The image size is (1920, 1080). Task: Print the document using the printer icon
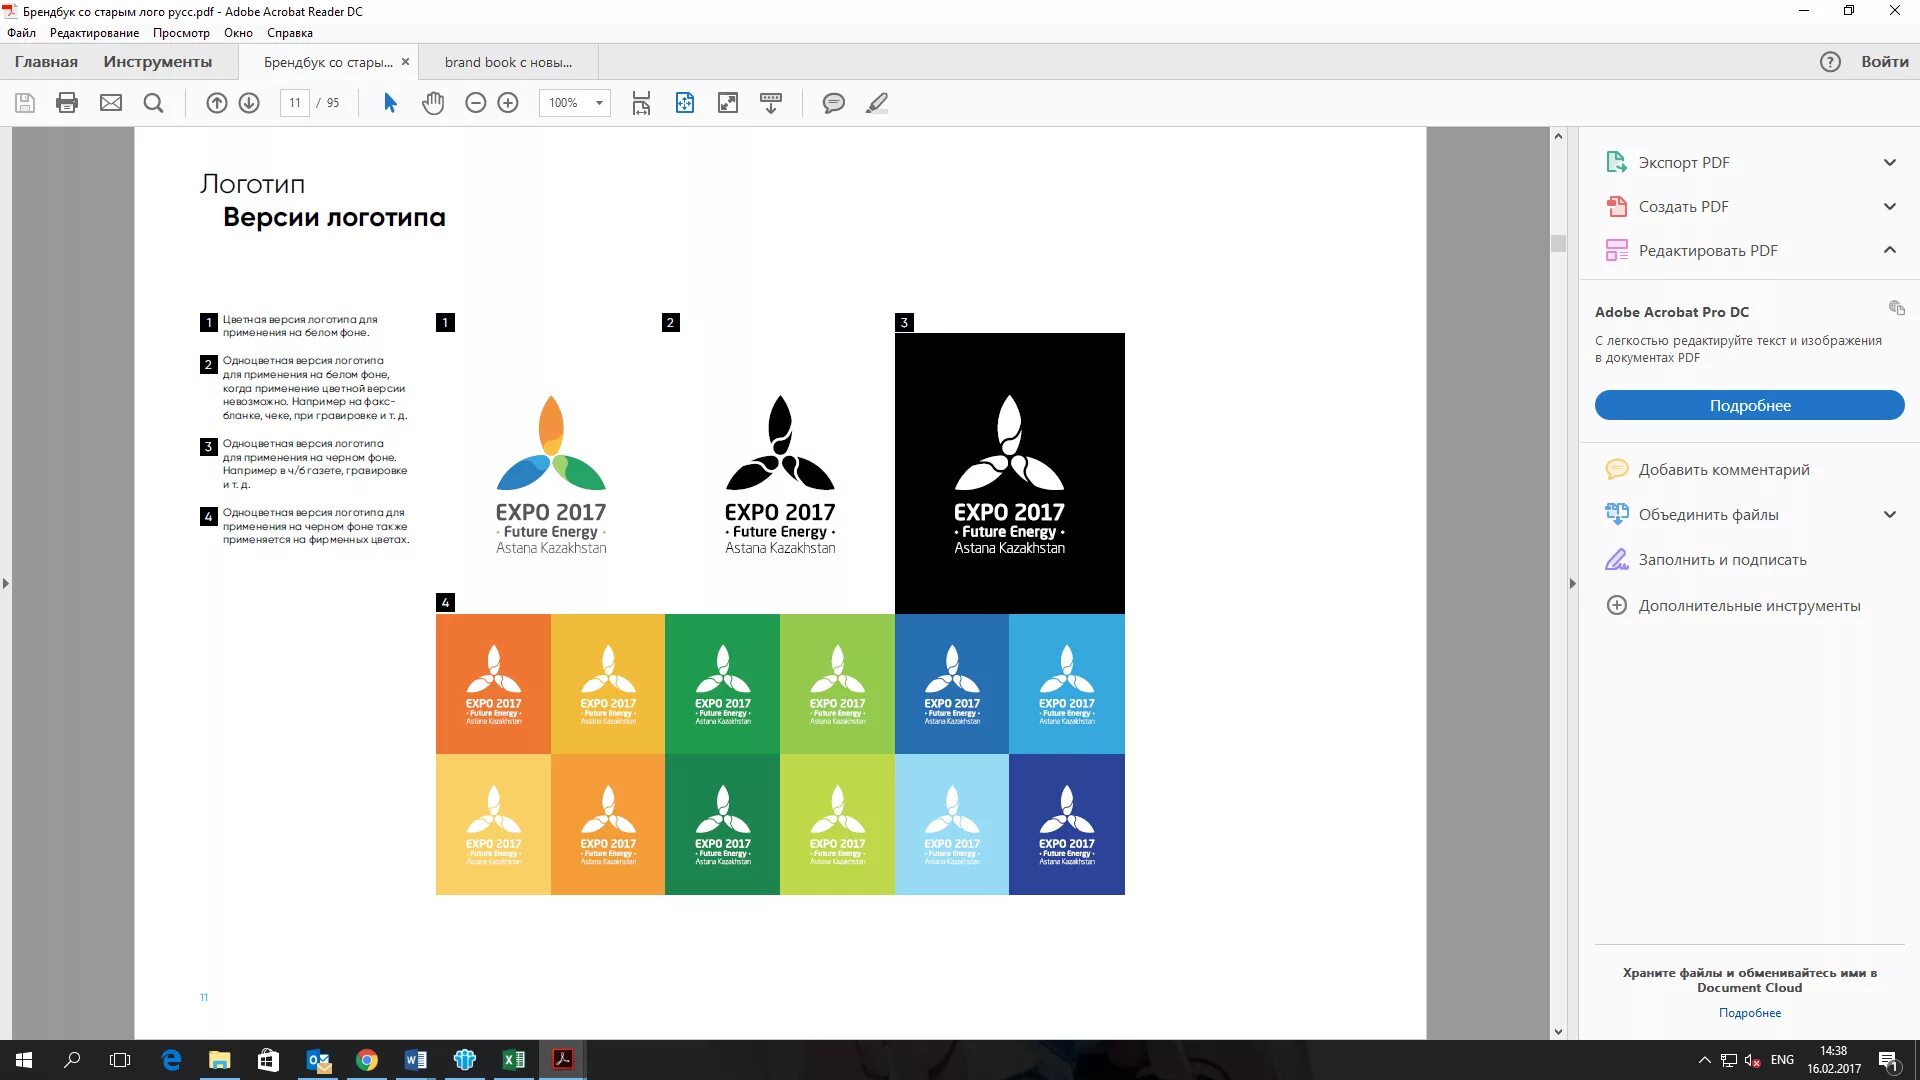pyautogui.click(x=67, y=103)
